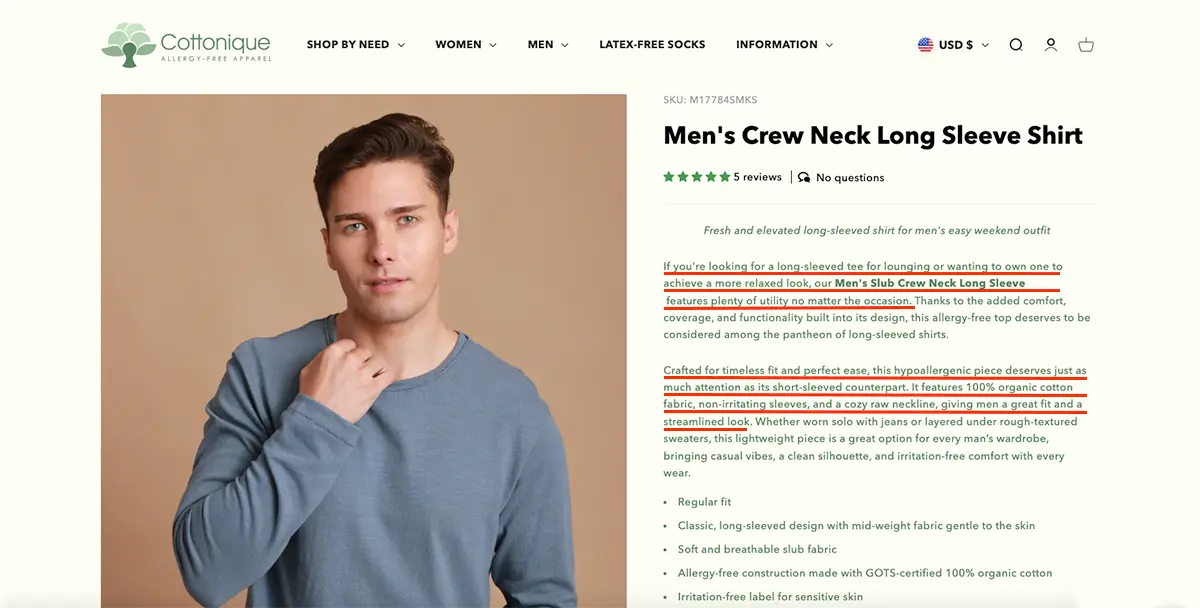Screen dimensions: 1200x608
Task: Click the Men's Crew Neck Long Sleeve Shirt title
Action: click(873, 136)
